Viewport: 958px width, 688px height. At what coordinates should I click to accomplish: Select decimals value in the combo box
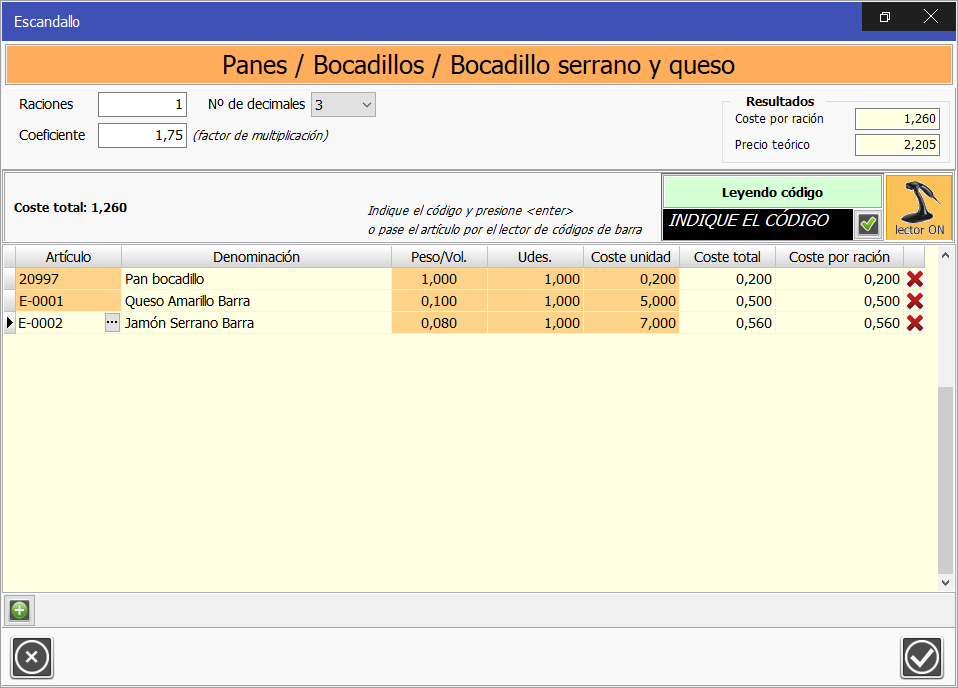click(343, 104)
